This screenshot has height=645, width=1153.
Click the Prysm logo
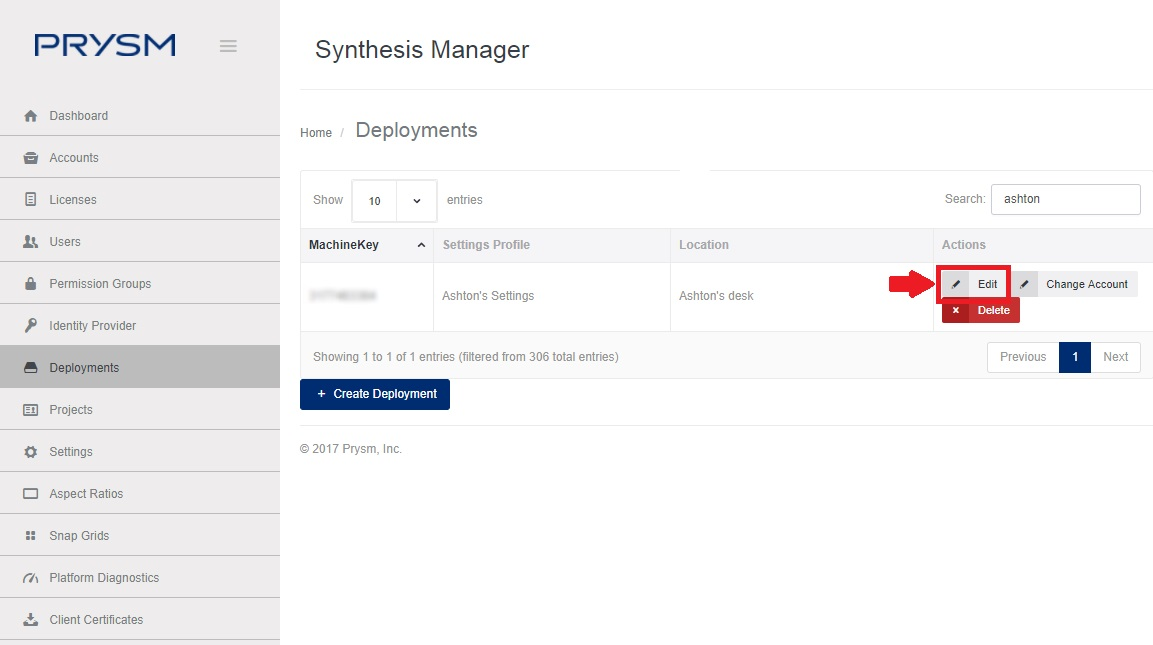[x=104, y=45]
